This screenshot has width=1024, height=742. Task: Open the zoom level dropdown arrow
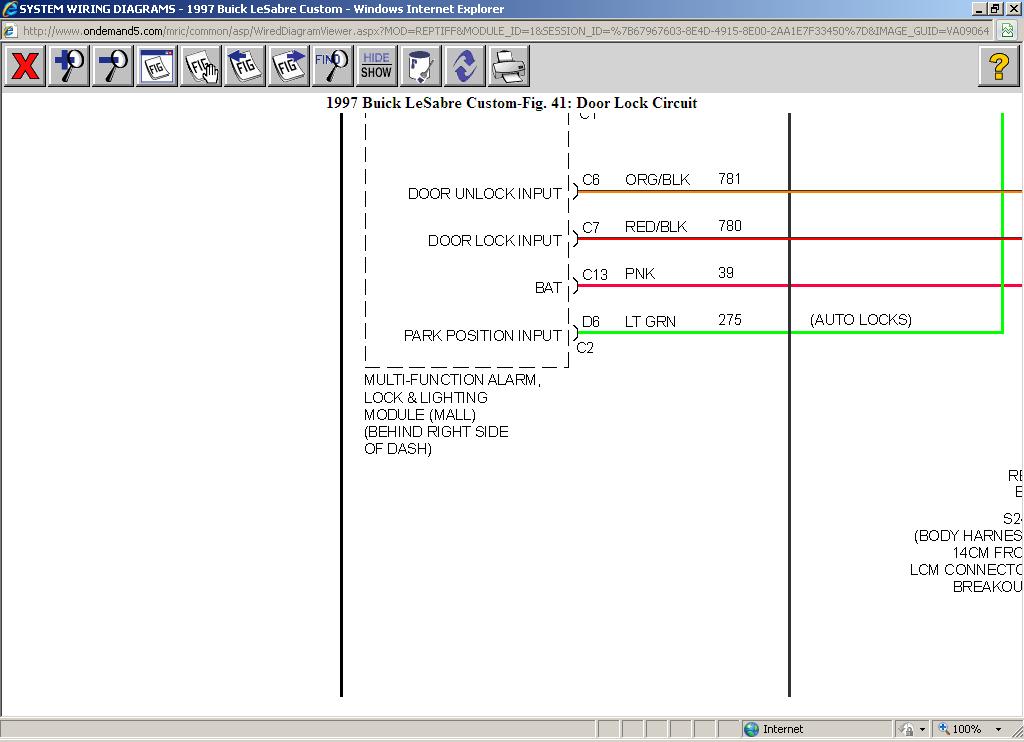click(998, 729)
